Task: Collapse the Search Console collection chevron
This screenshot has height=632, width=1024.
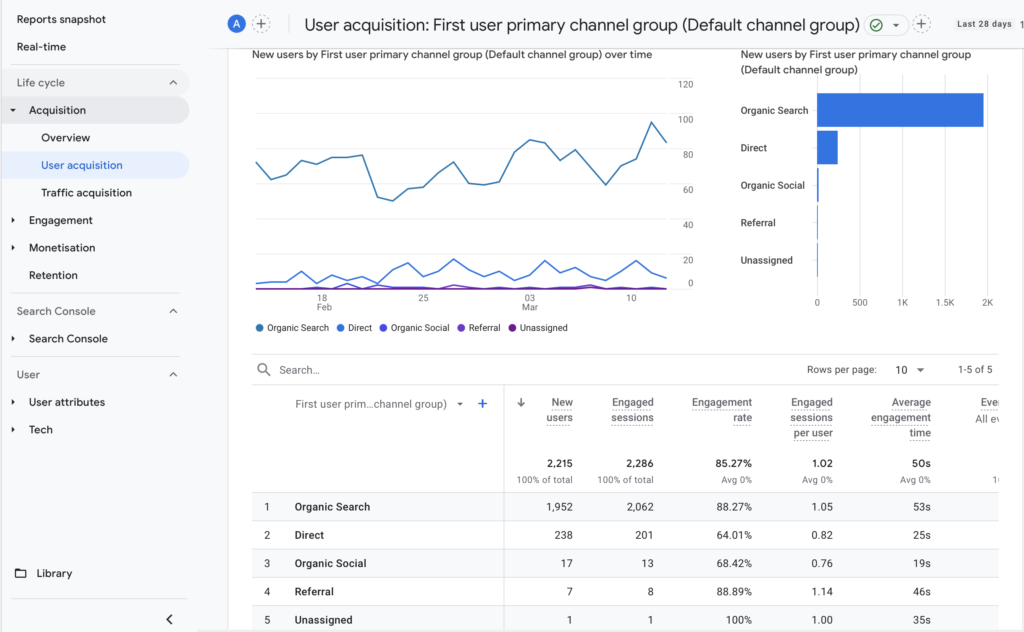Action: pos(173,311)
